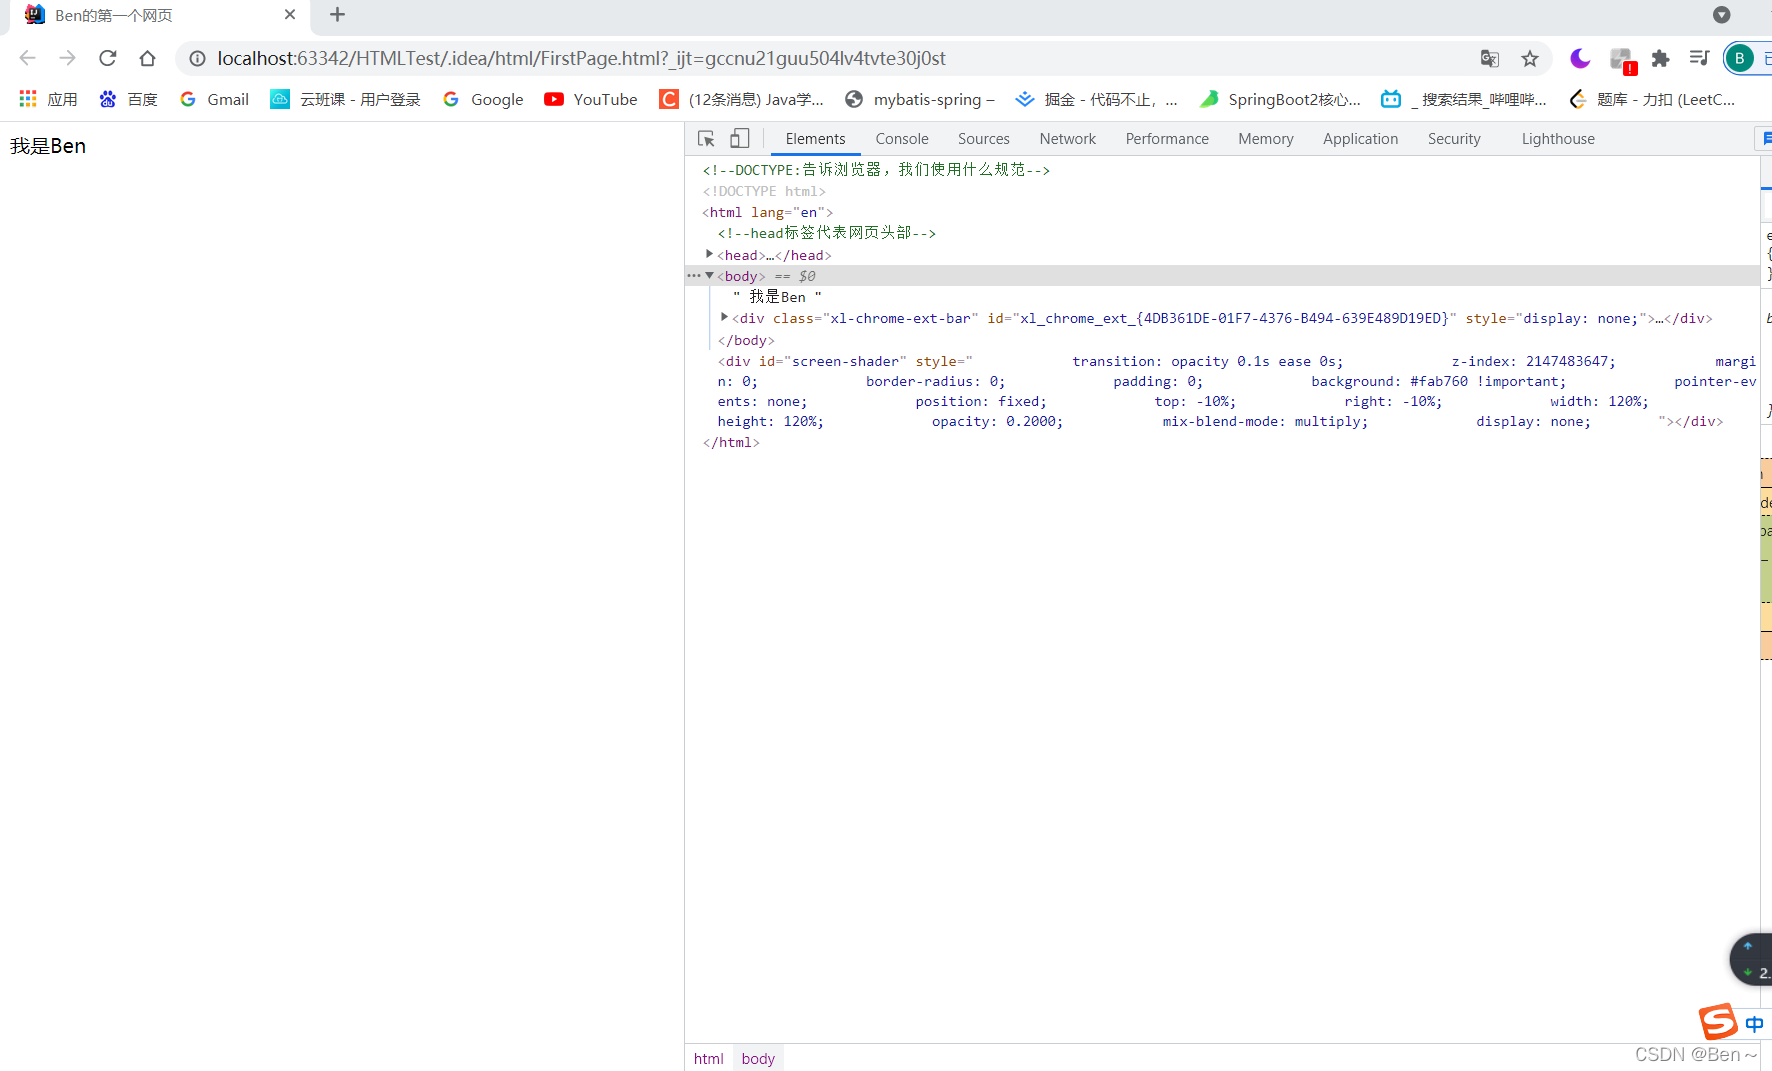This screenshot has height=1071, width=1772.
Task: Close the Ben的第一个网页 tab
Action: 290,14
